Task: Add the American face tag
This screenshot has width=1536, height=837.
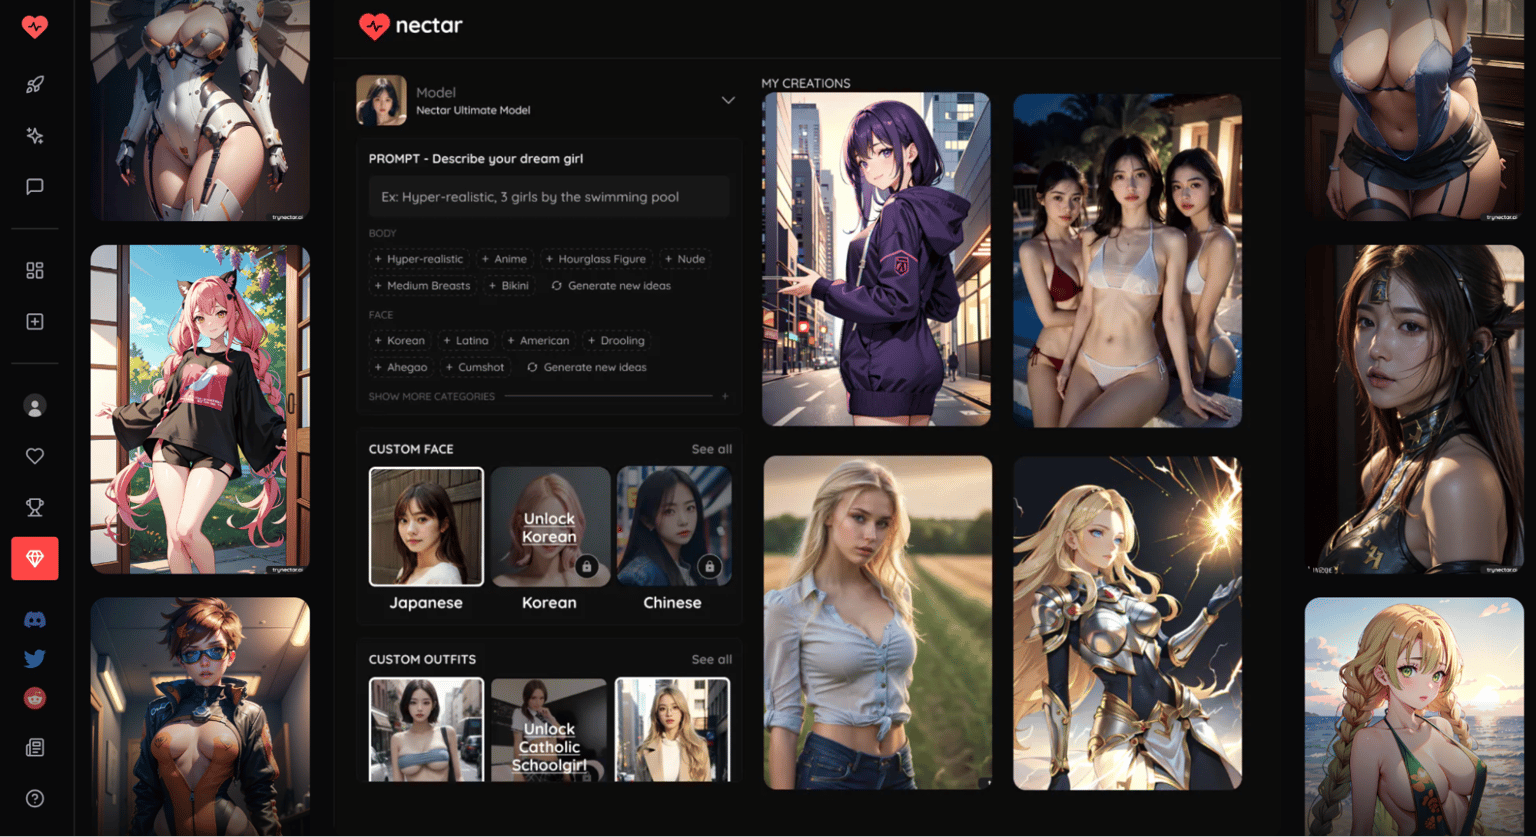Action: pyautogui.click(x=538, y=340)
